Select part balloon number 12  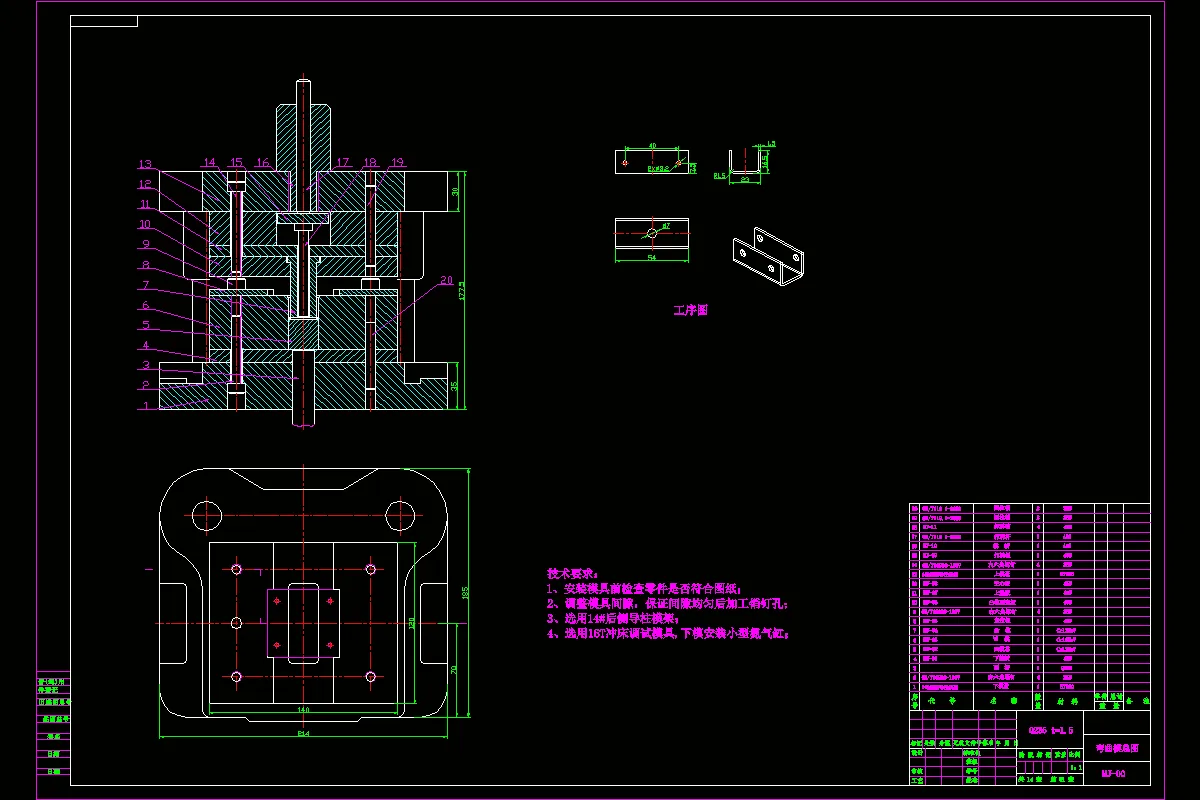click(x=145, y=184)
